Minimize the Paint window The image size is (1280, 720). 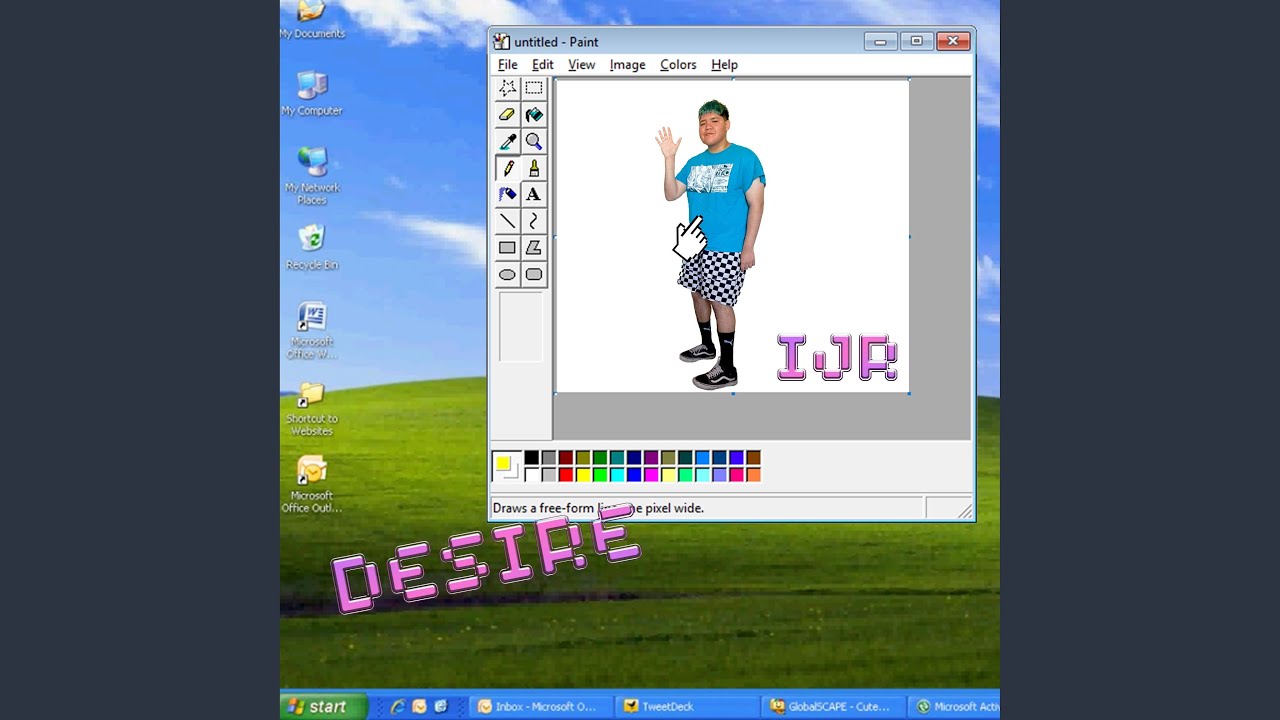[x=880, y=41]
